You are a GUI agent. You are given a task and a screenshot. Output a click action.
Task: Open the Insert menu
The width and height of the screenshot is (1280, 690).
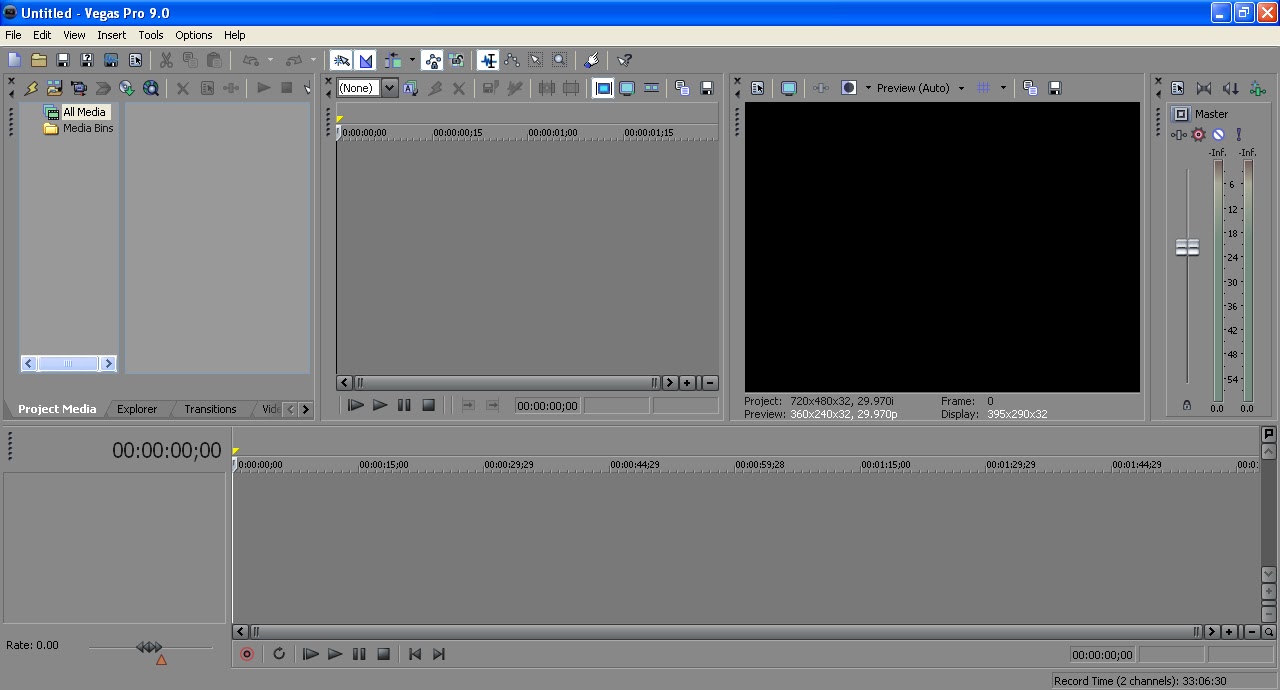[x=112, y=35]
